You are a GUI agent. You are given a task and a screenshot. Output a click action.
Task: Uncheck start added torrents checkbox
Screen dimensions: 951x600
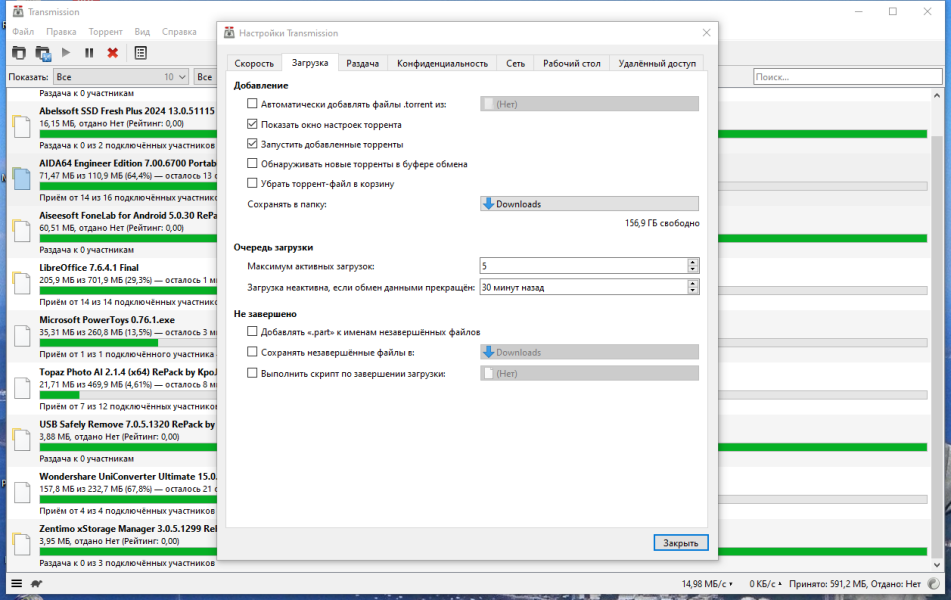[x=252, y=144]
